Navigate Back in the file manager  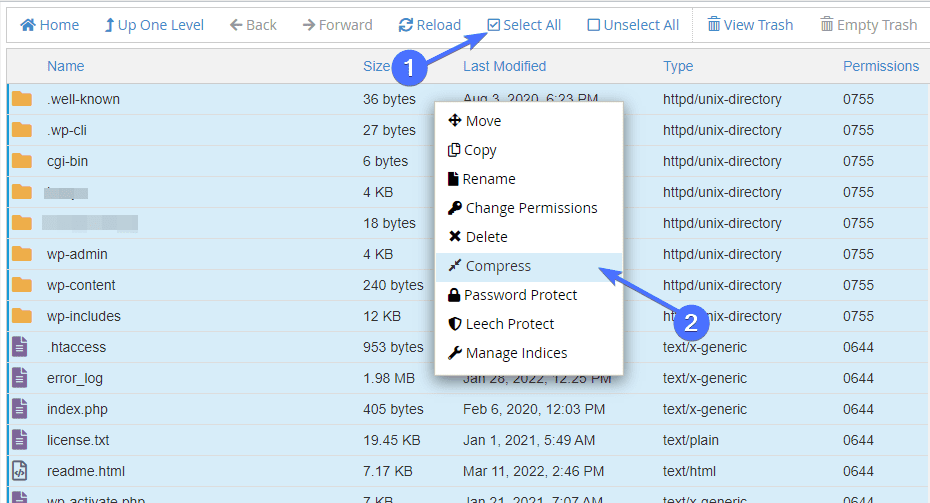click(x=253, y=25)
